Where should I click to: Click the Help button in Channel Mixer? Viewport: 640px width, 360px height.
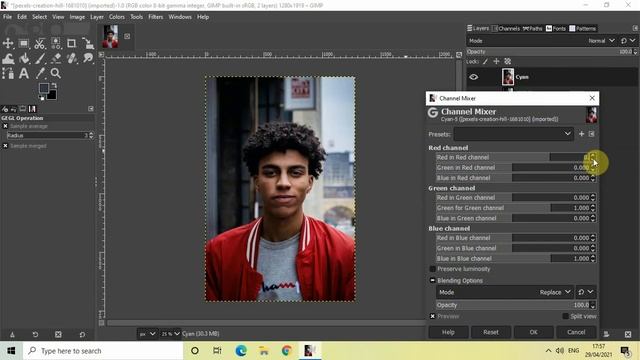[448, 332]
